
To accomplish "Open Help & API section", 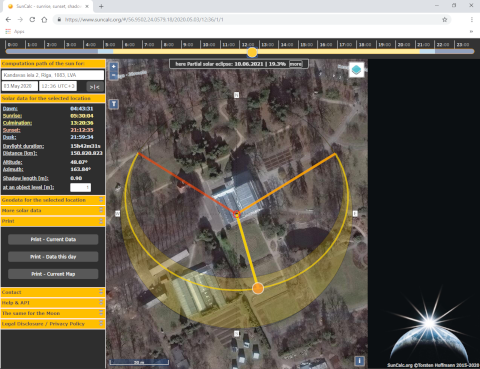I will pos(53,303).
